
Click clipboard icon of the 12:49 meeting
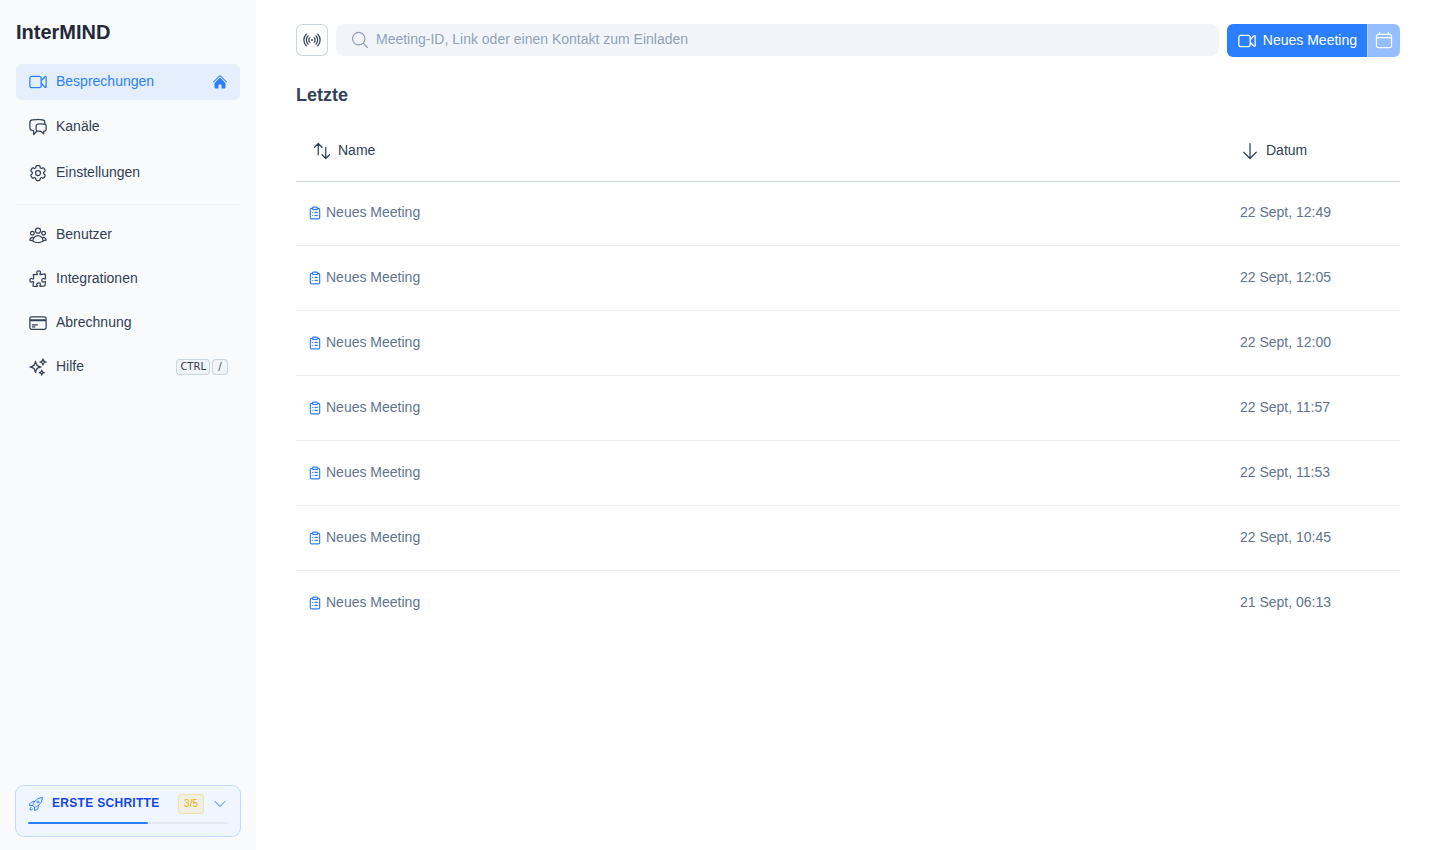coord(315,213)
